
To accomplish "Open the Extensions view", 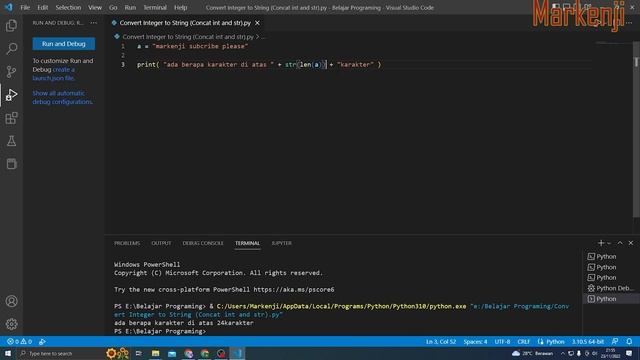I will pyautogui.click(x=11, y=118).
